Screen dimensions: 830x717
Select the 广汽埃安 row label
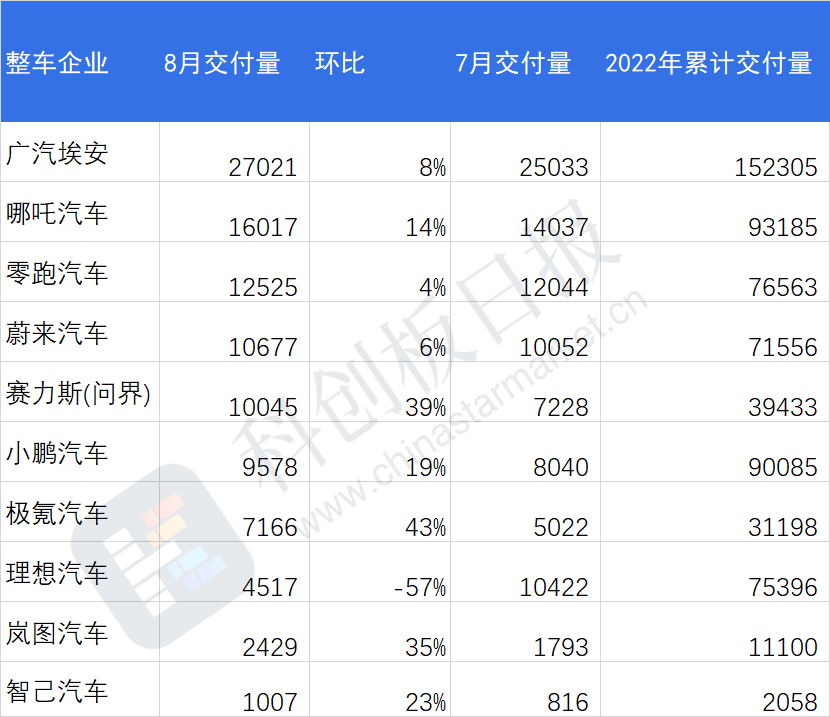click(57, 153)
